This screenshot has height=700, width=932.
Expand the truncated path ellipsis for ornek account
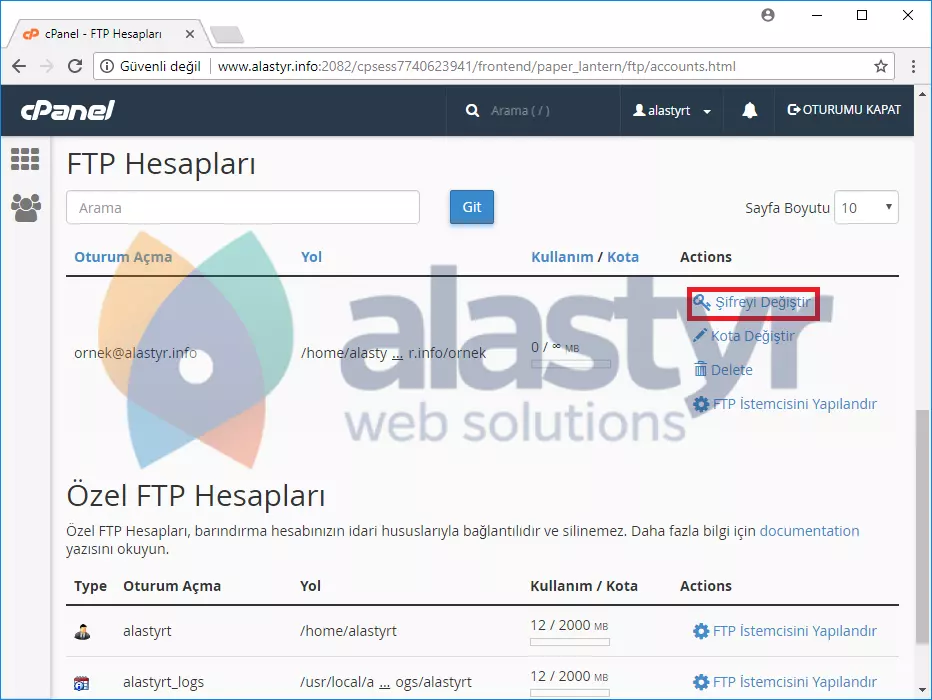tap(398, 353)
